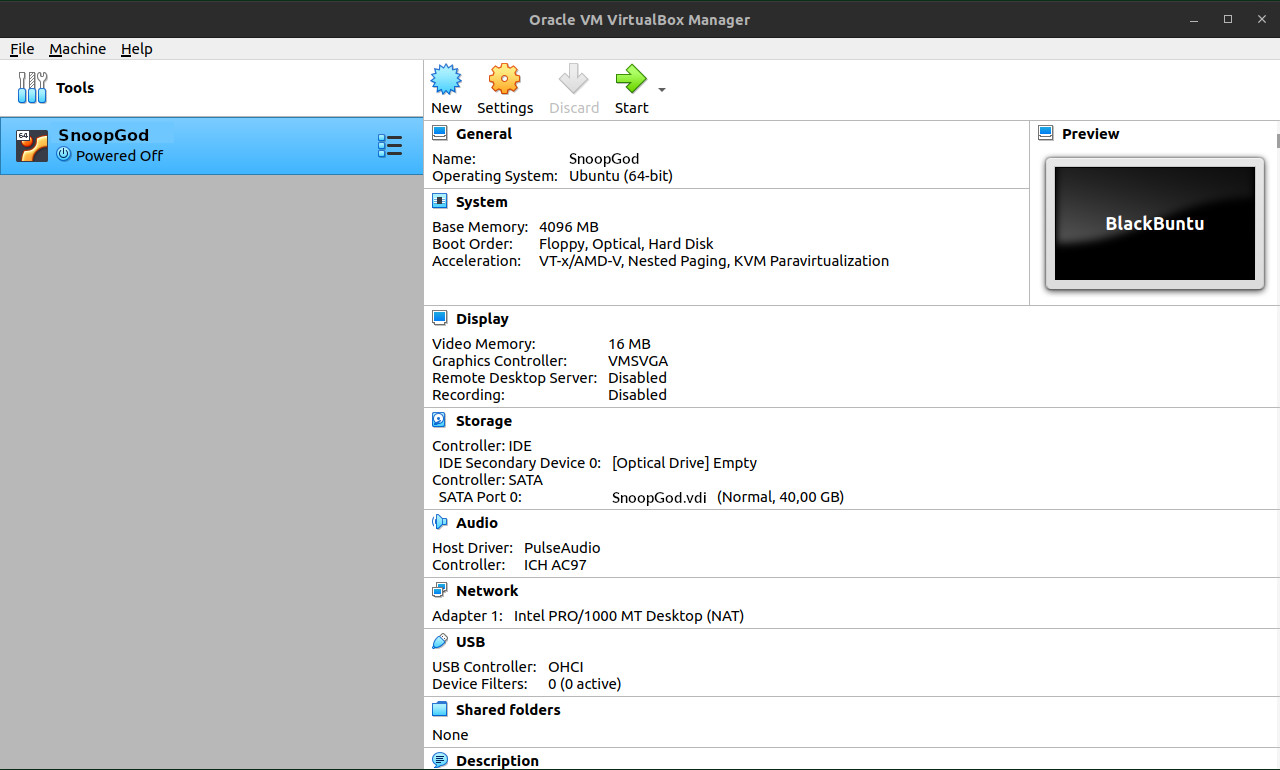Viewport: 1280px width, 770px height.
Task: Select the Tools entry label
Action: point(75,88)
